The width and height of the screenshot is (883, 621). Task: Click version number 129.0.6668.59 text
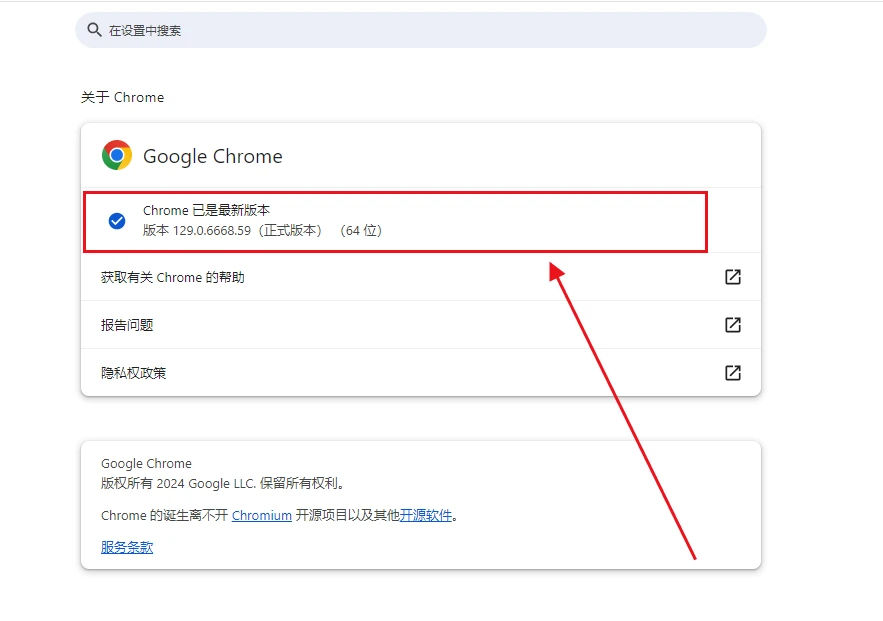pos(212,231)
